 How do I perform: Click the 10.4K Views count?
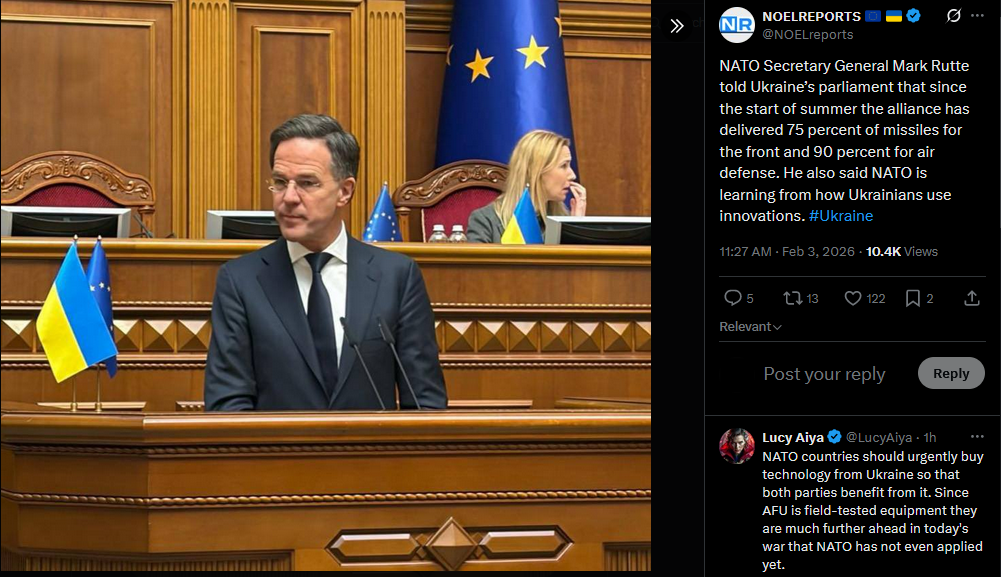[x=901, y=251]
